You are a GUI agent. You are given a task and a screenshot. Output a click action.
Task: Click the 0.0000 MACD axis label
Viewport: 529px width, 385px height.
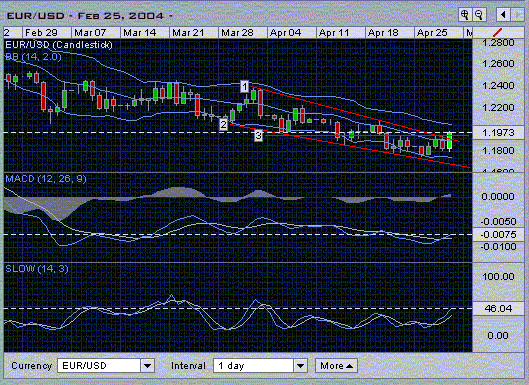[498, 196]
